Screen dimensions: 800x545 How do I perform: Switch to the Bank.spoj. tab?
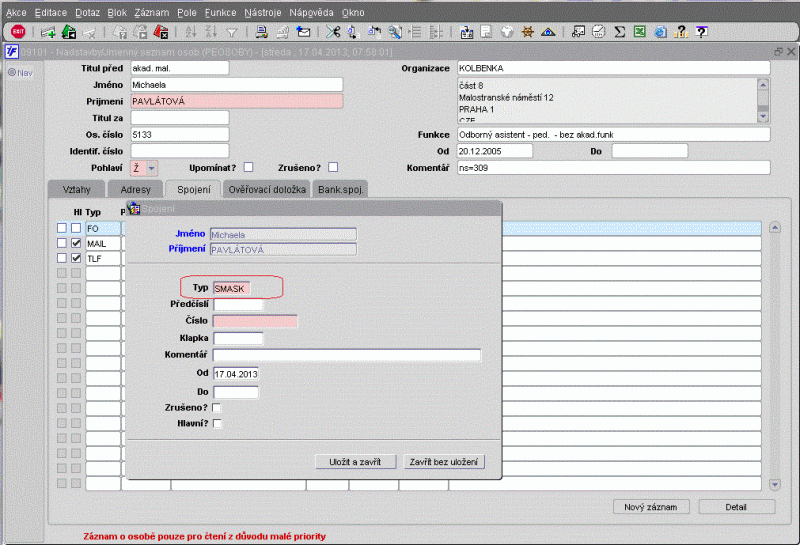tap(340, 189)
